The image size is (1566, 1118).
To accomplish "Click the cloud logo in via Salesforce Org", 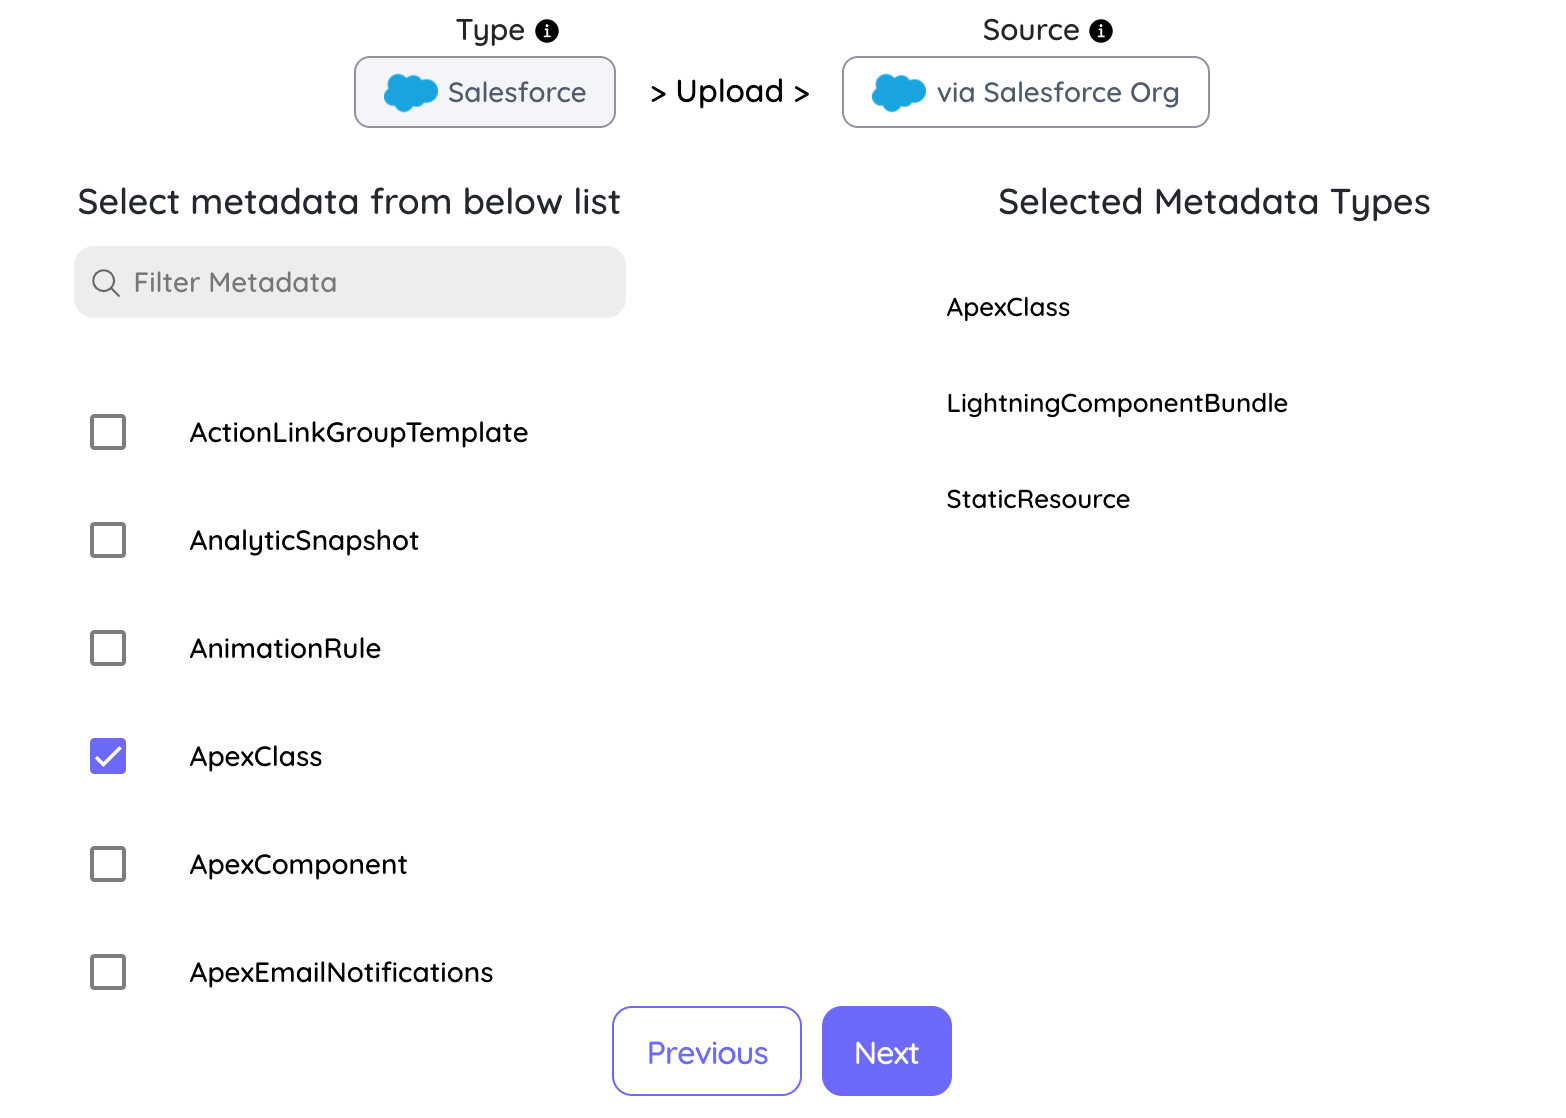I will [x=899, y=92].
